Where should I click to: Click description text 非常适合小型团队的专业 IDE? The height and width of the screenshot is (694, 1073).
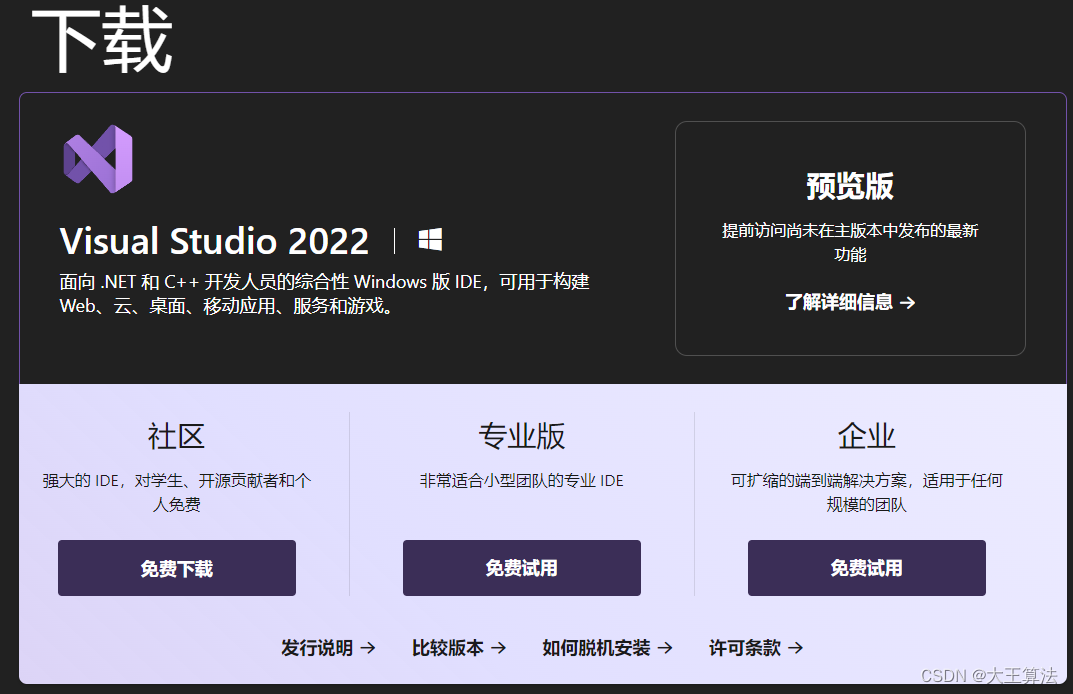pos(521,480)
